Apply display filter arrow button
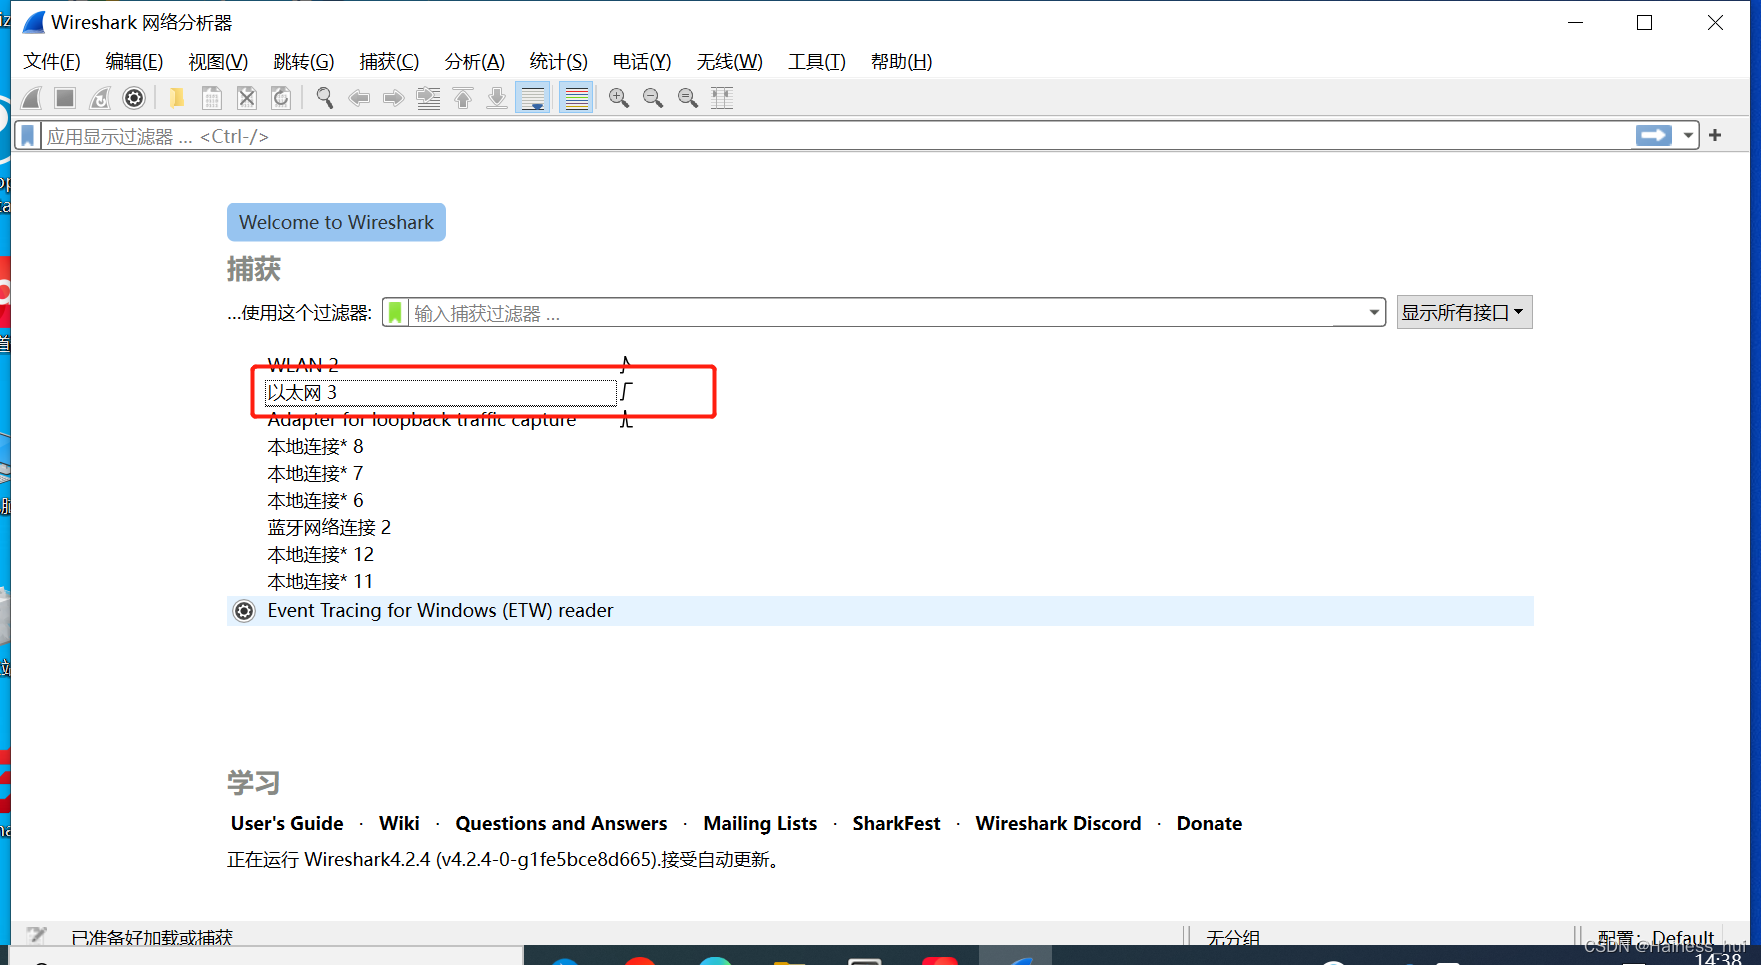The width and height of the screenshot is (1761, 965). [x=1654, y=135]
